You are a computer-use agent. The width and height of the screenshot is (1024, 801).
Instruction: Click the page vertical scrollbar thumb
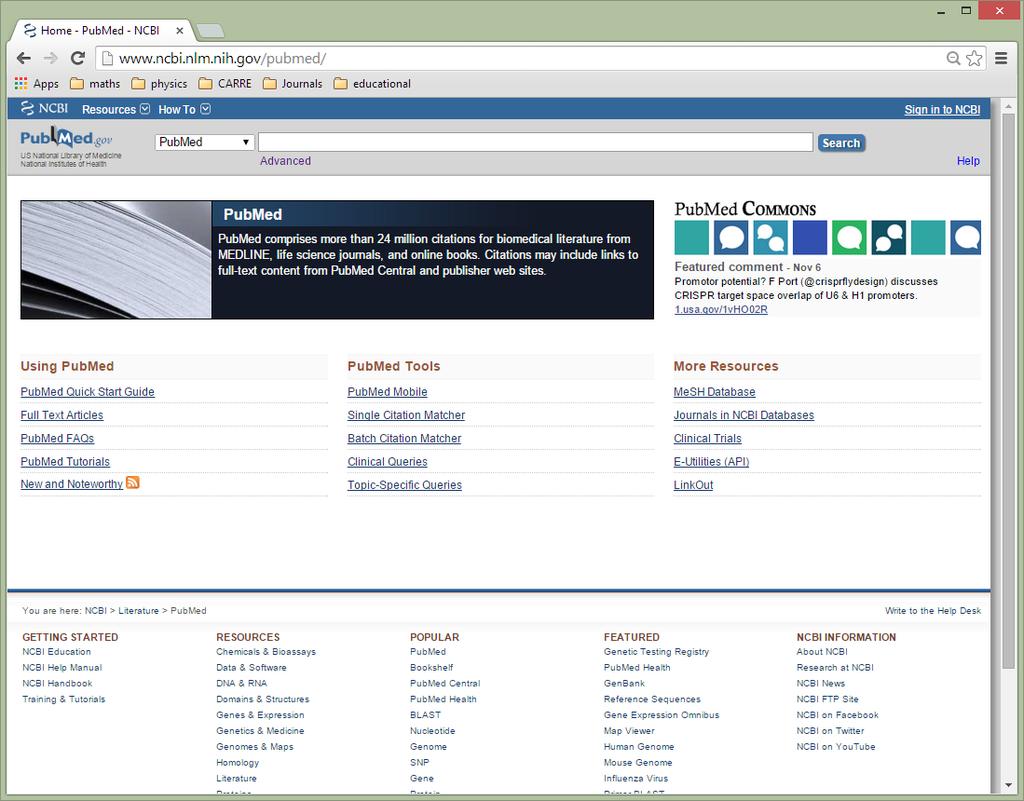[x=1008, y=391]
